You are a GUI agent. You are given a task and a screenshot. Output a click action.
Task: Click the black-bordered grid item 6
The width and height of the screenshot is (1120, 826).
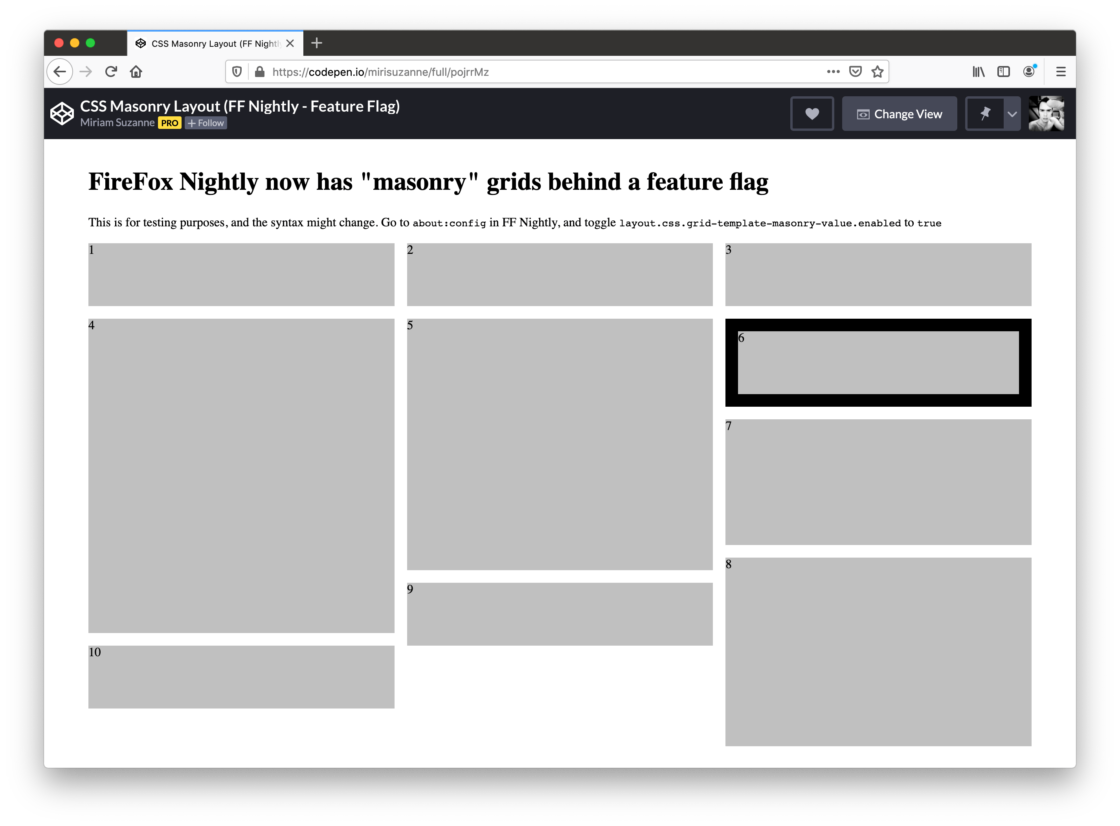(877, 362)
